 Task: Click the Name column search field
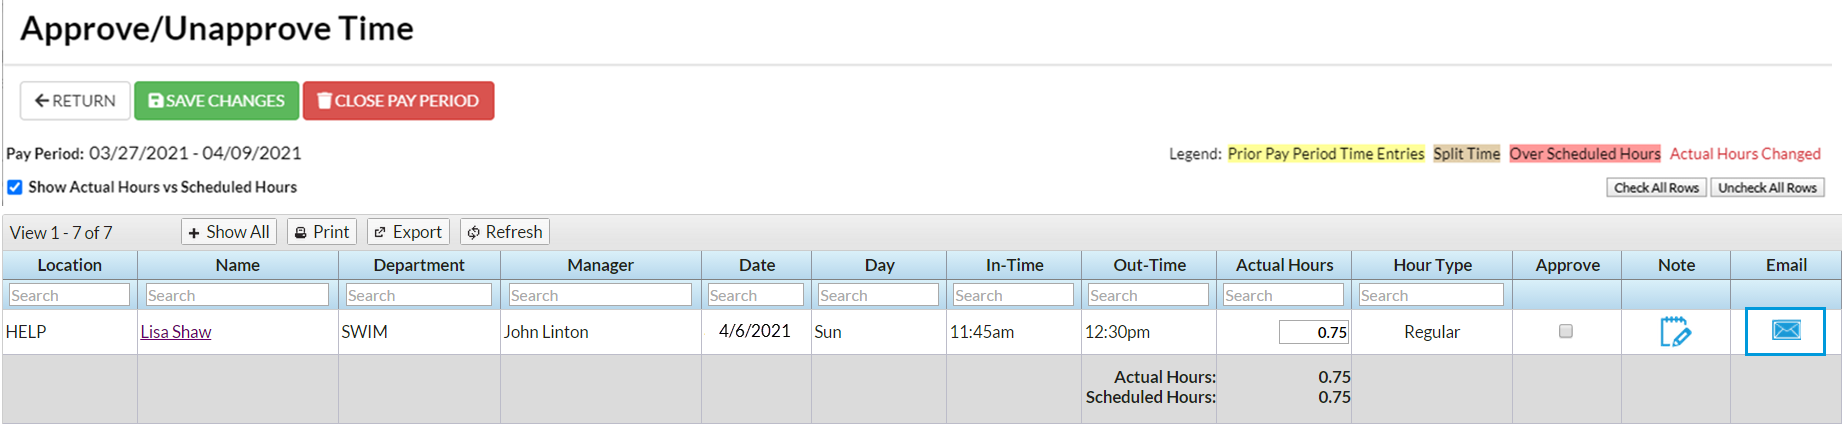(x=237, y=295)
